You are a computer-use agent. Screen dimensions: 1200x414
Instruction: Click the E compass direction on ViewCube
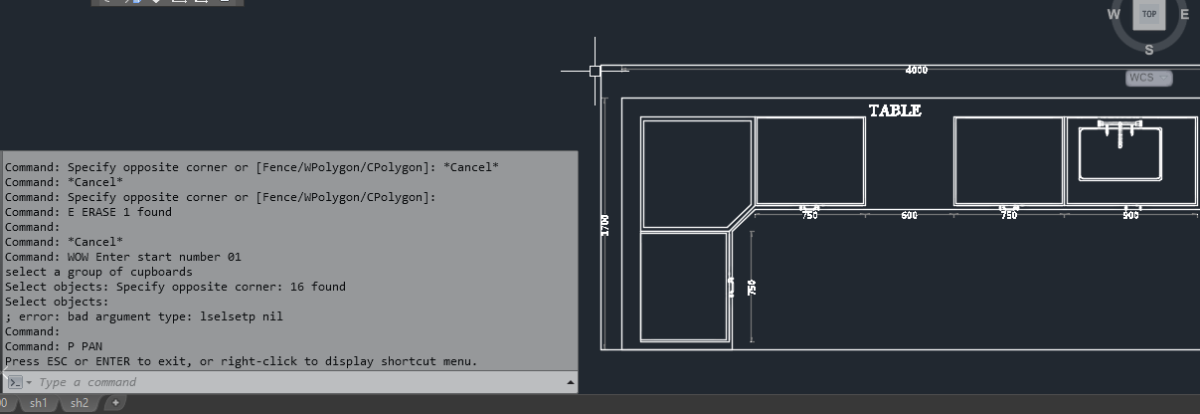(1184, 15)
